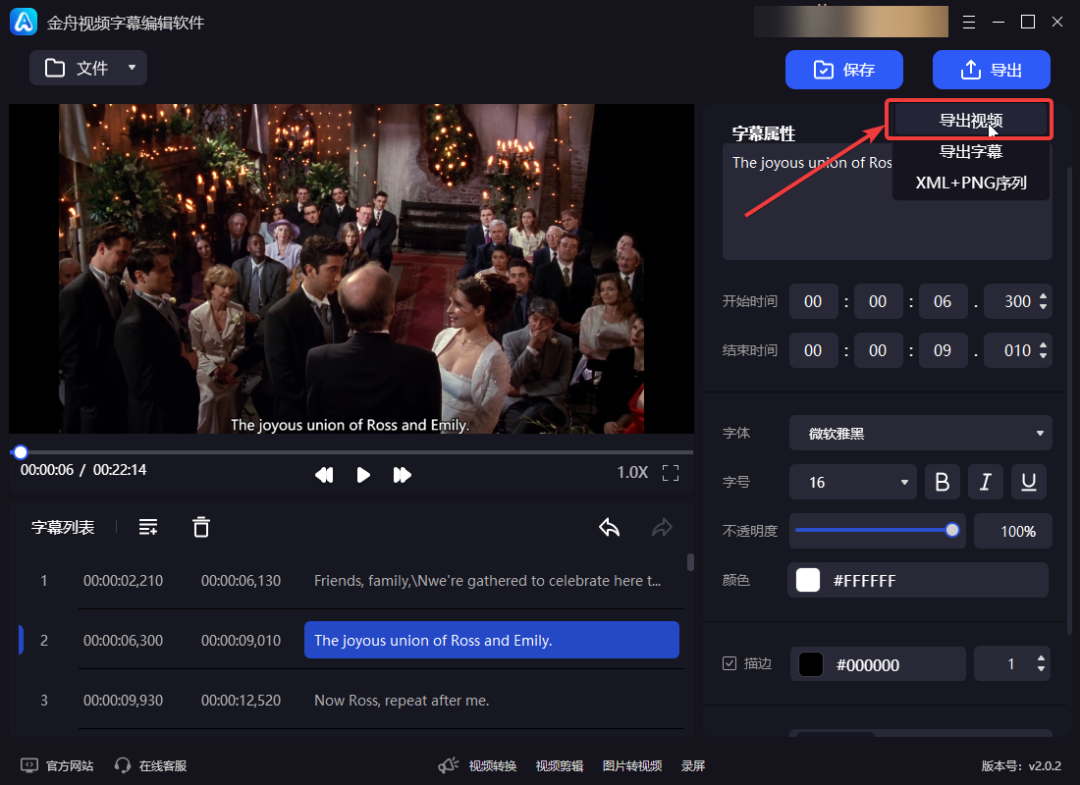Play the video preview
This screenshot has width=1080, height=785.
tap(363, 474)
